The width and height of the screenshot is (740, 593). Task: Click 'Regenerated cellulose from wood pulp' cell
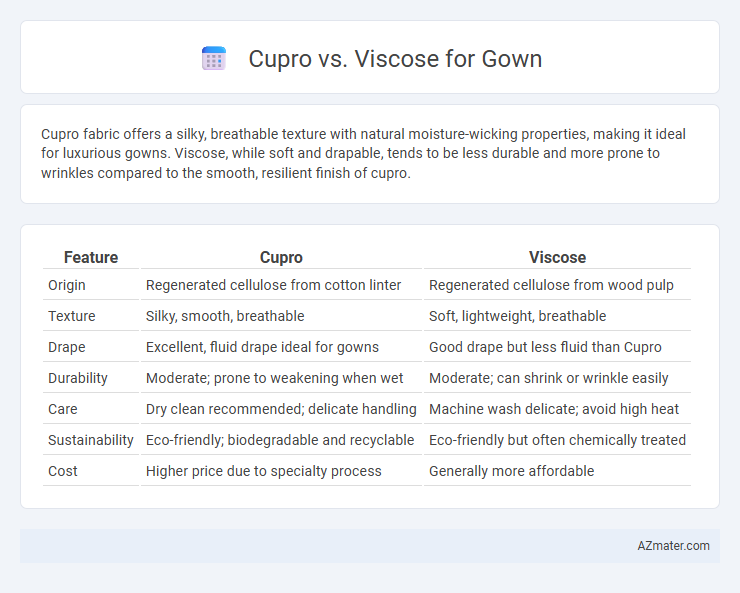[x=551, y=285]
